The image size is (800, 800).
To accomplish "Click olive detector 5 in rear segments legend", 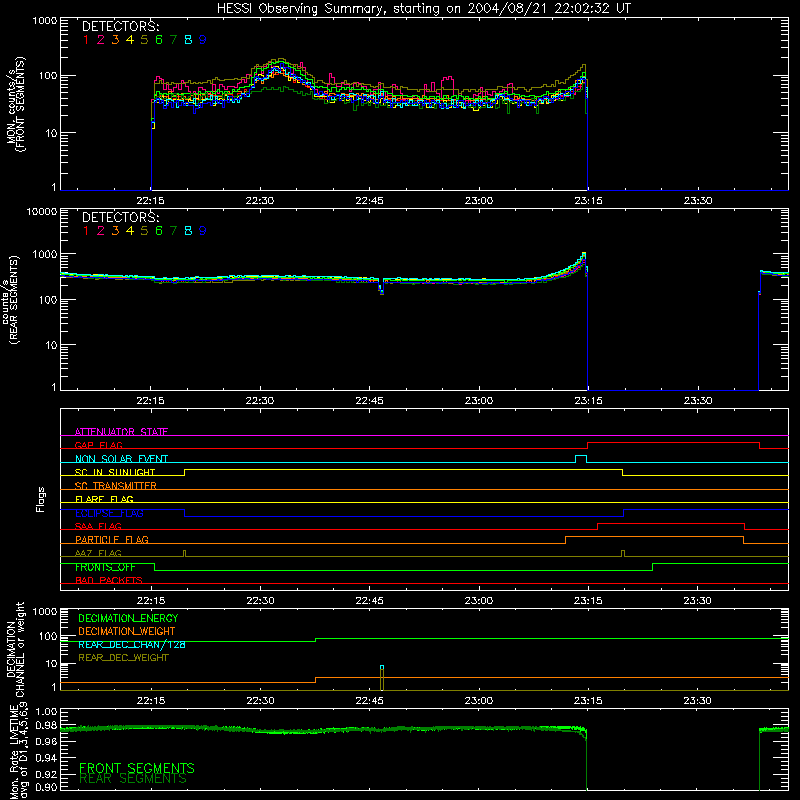I will 144,231.
